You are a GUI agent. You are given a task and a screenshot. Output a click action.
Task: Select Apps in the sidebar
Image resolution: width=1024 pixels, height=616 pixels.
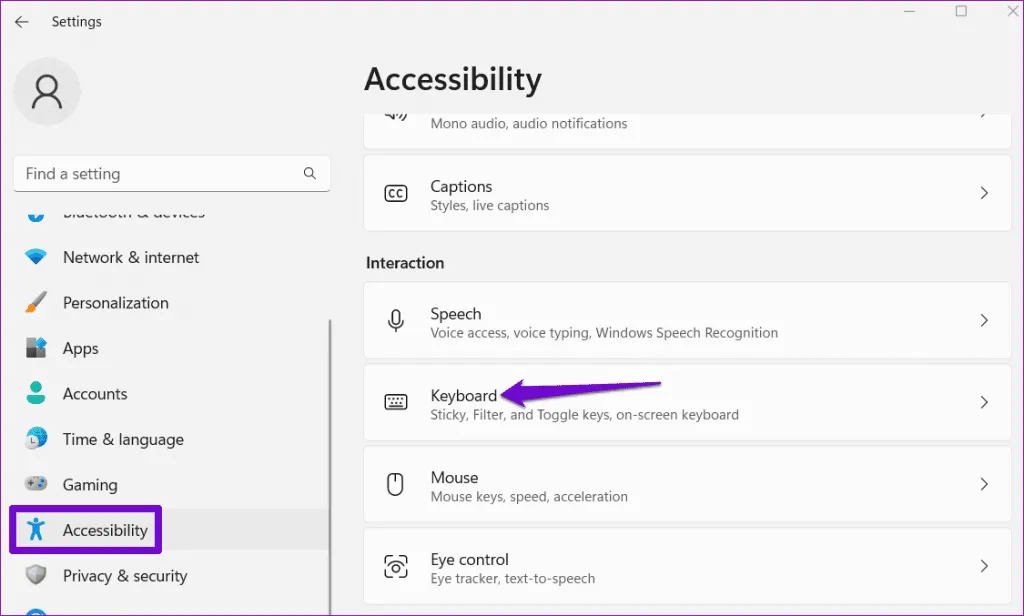81,349
